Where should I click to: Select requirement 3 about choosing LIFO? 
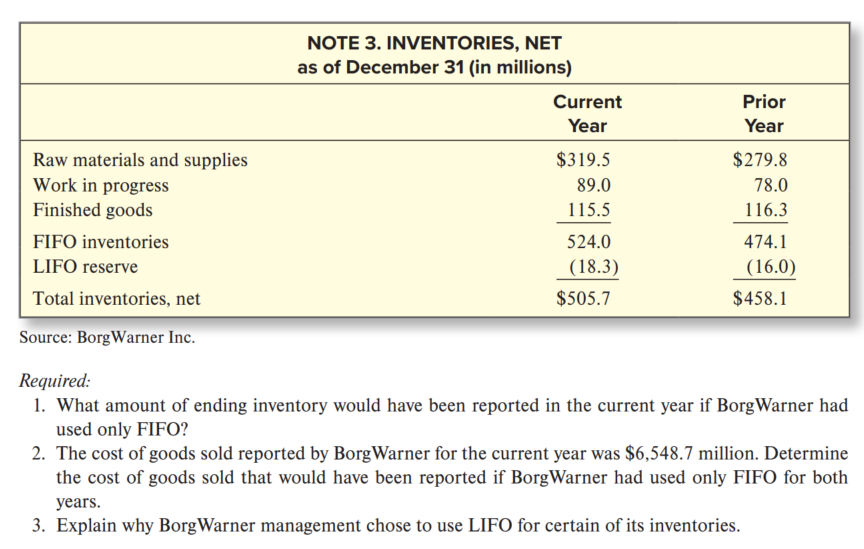pyautogui.click(x=398, y=526)
